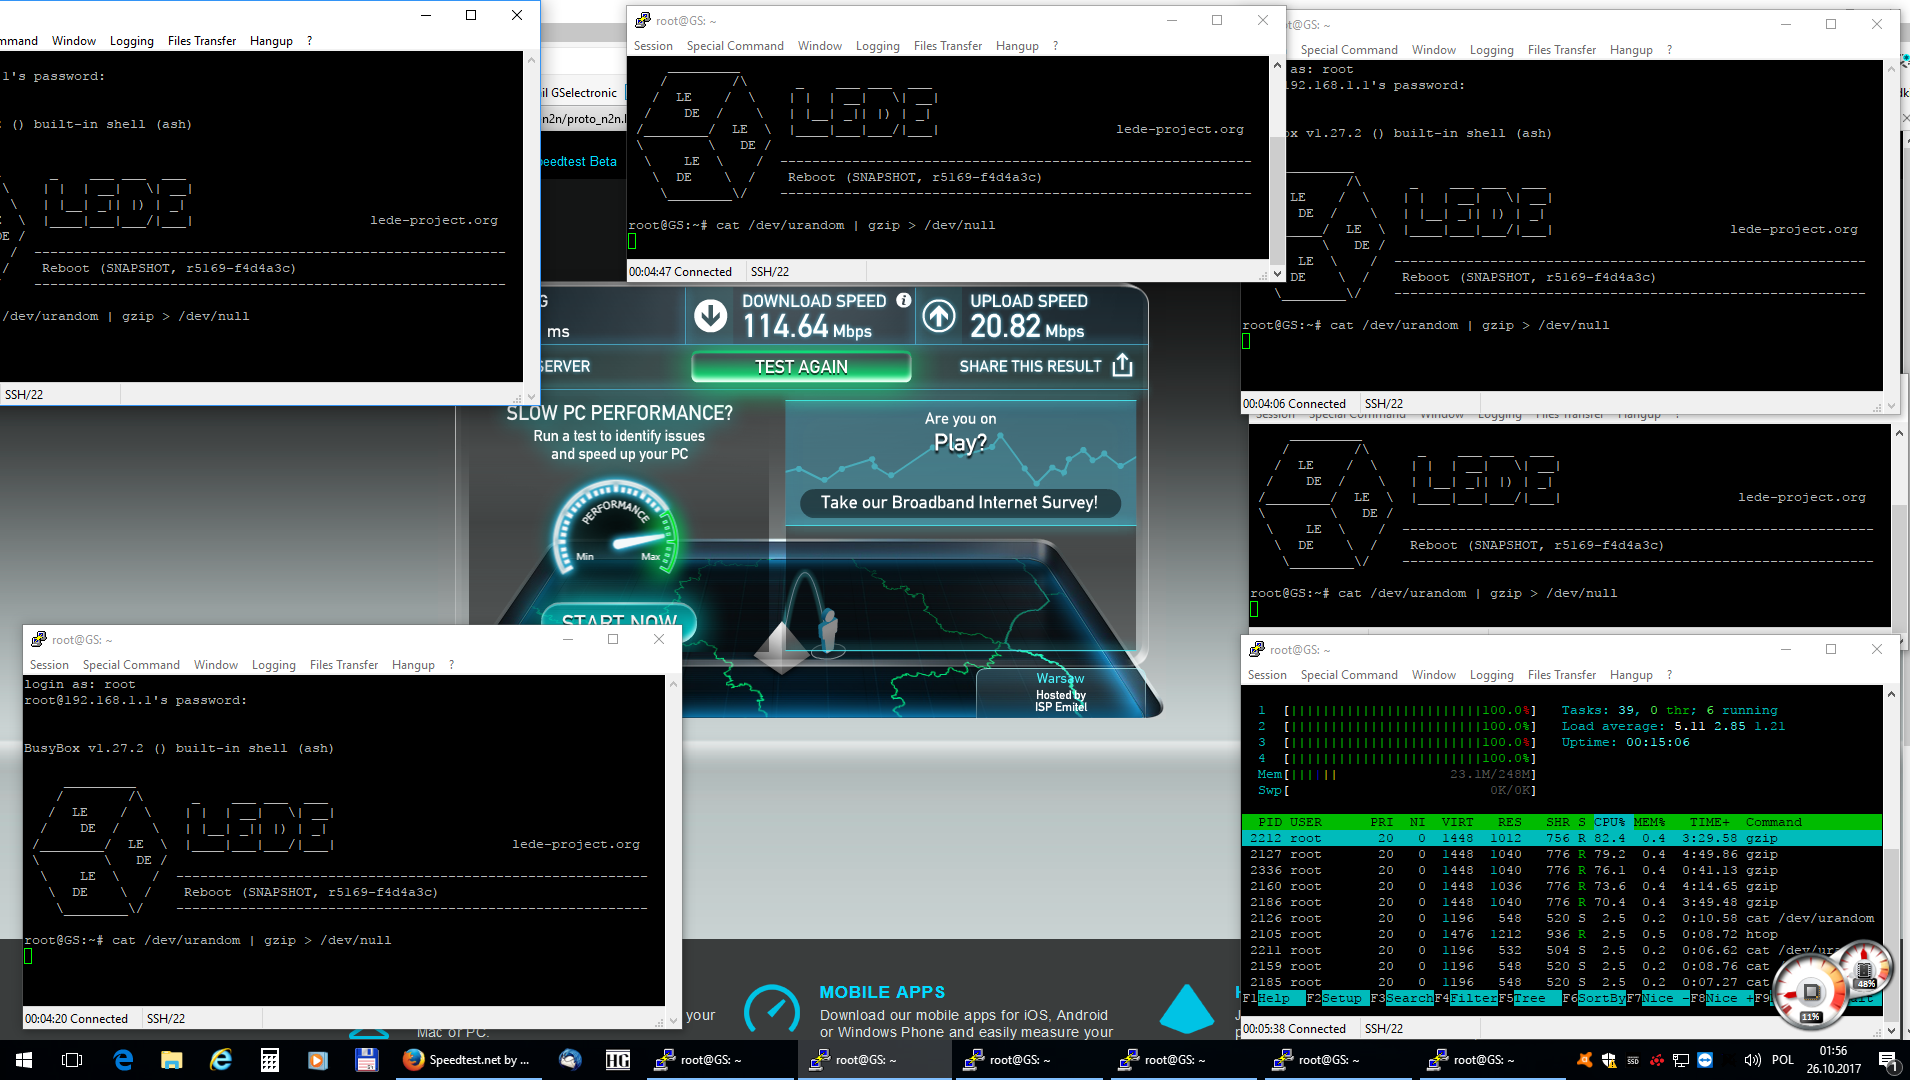Click scroll-down arrow of top-center terminal
Screen dimensions: 1910x1080
pos(1277,272)
